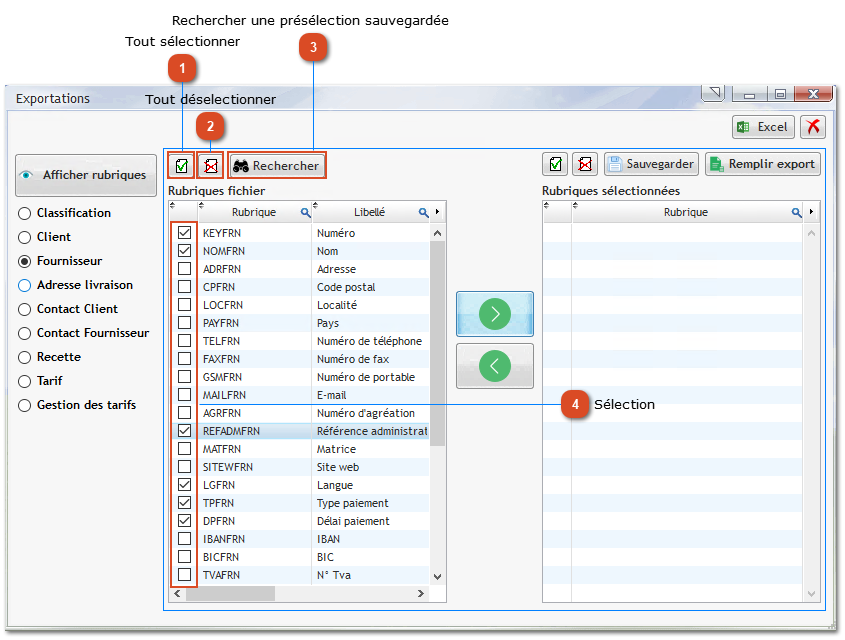Click the vertical scrollbar down arrow in file list
The width and height of the screenshot is (845, 640).
point(437,576)
